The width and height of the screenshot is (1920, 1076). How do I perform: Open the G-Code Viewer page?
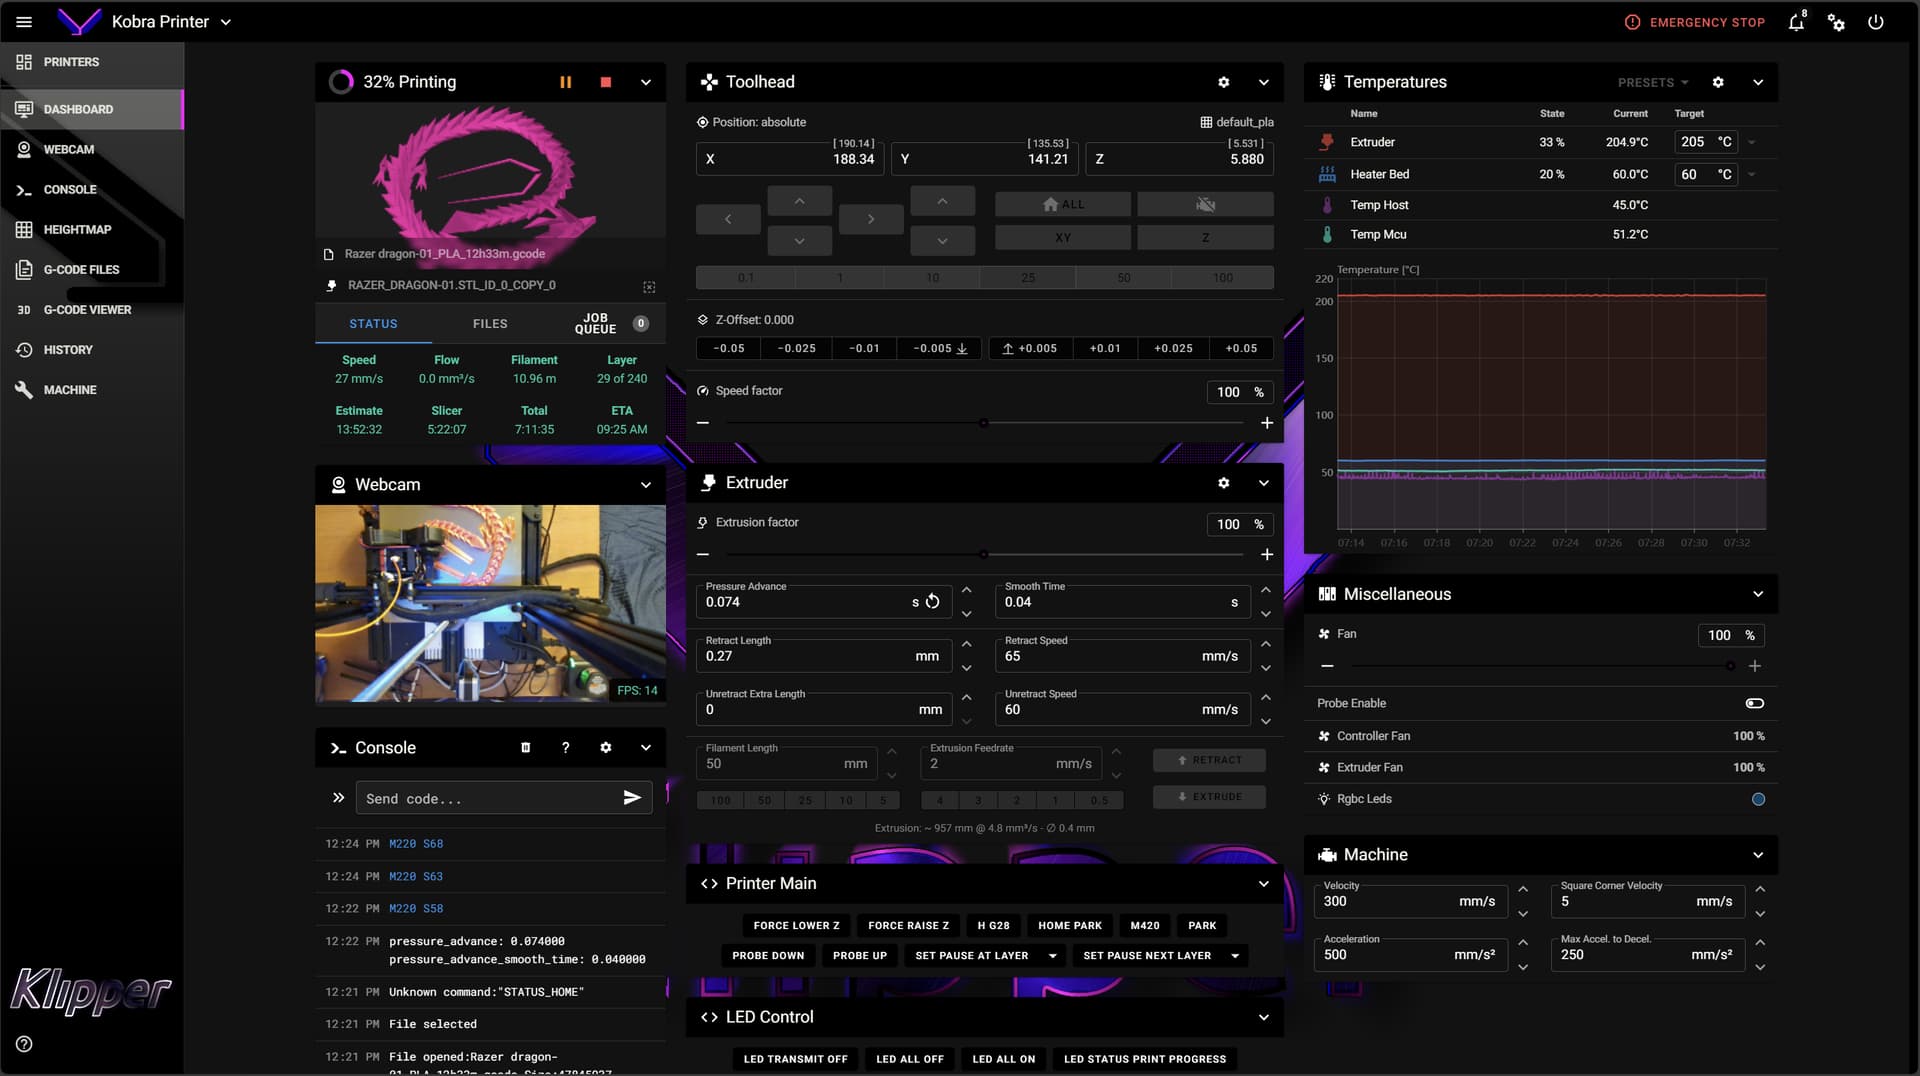pyautogui.click(x=92, y=309)
